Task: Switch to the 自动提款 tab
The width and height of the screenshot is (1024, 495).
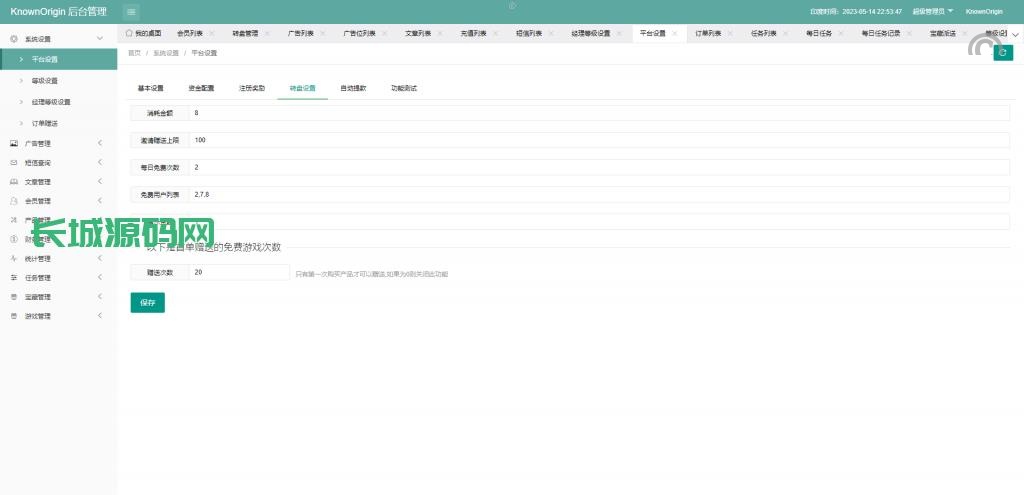Action: 353,88
